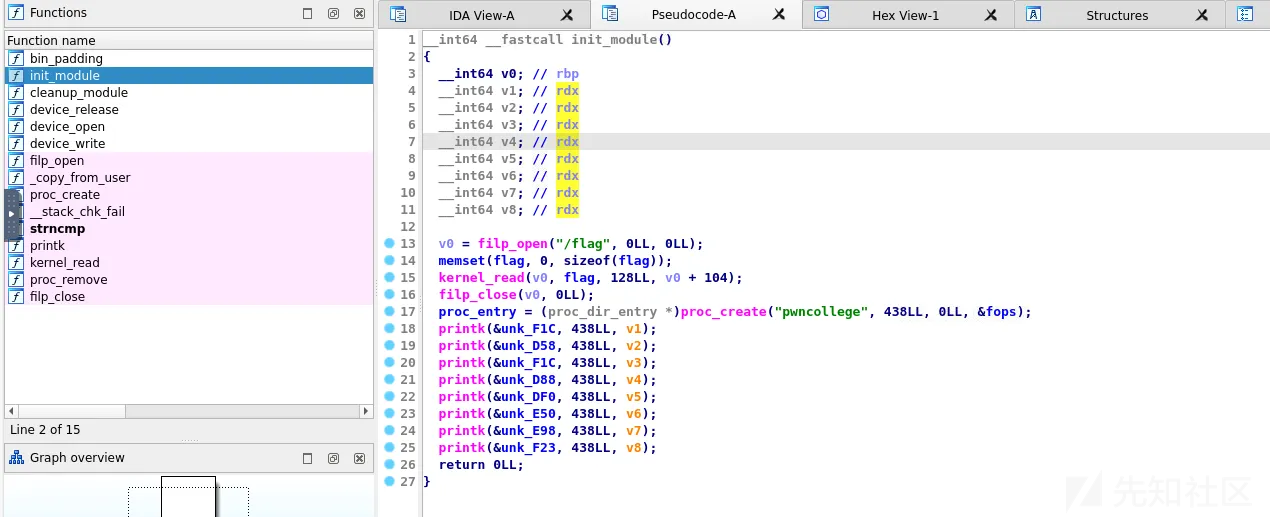Toggle breakpoint dot on line 18
Viewport: 1270px width, 517px height.
tap(389, 329)
